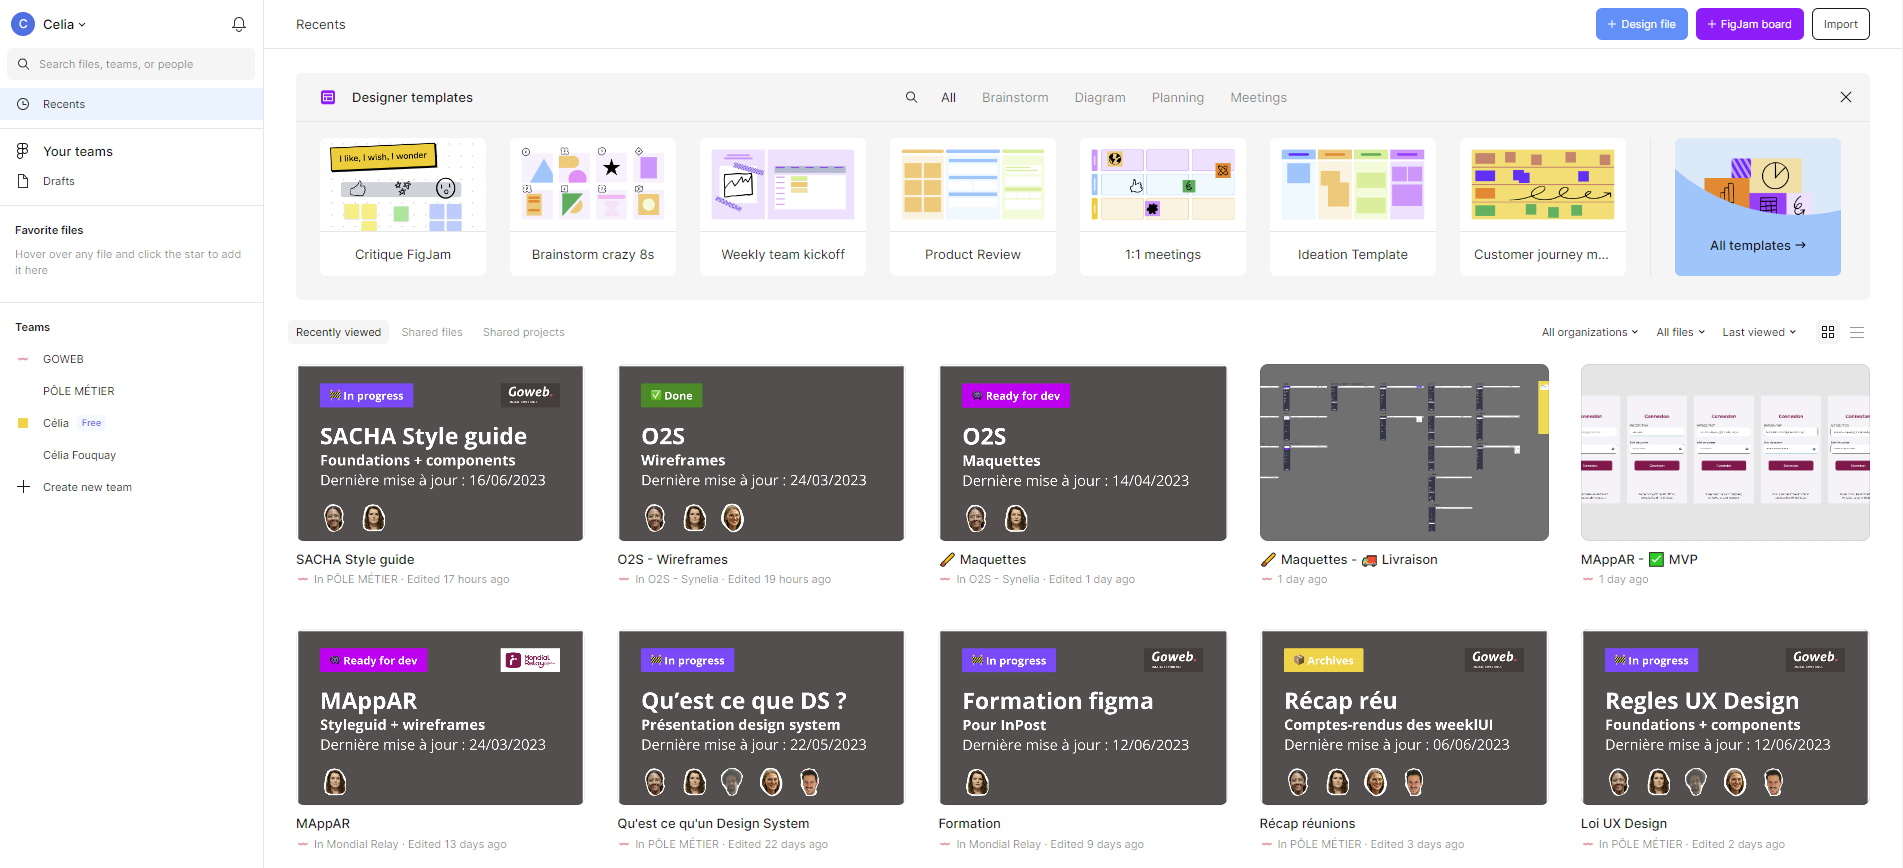Click the 'Récap réunions' file title
The width and height of the screenshot is (1903, 868).
[x=1307, y=823]
